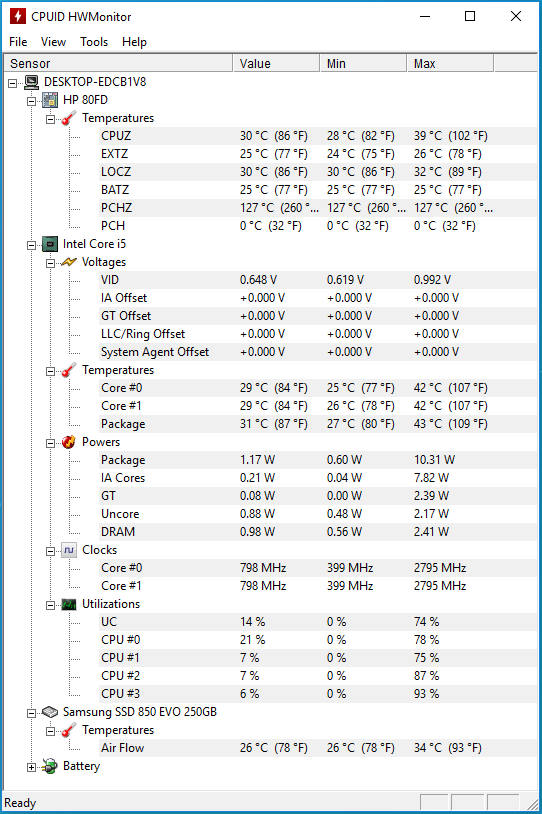Click the HP 80FD motherboard icon
The width and height of the screenshot is (542, 814).
[50, 100]
